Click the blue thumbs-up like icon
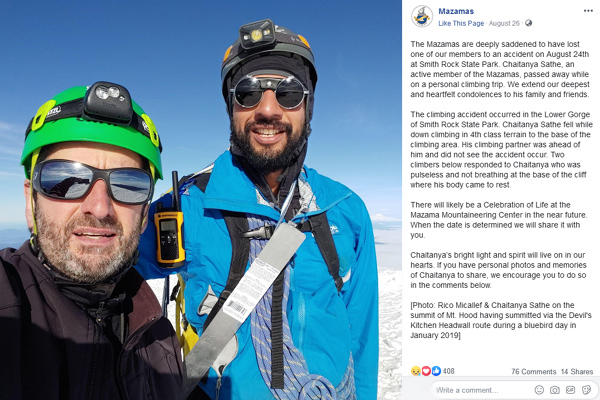 point(436,371)
